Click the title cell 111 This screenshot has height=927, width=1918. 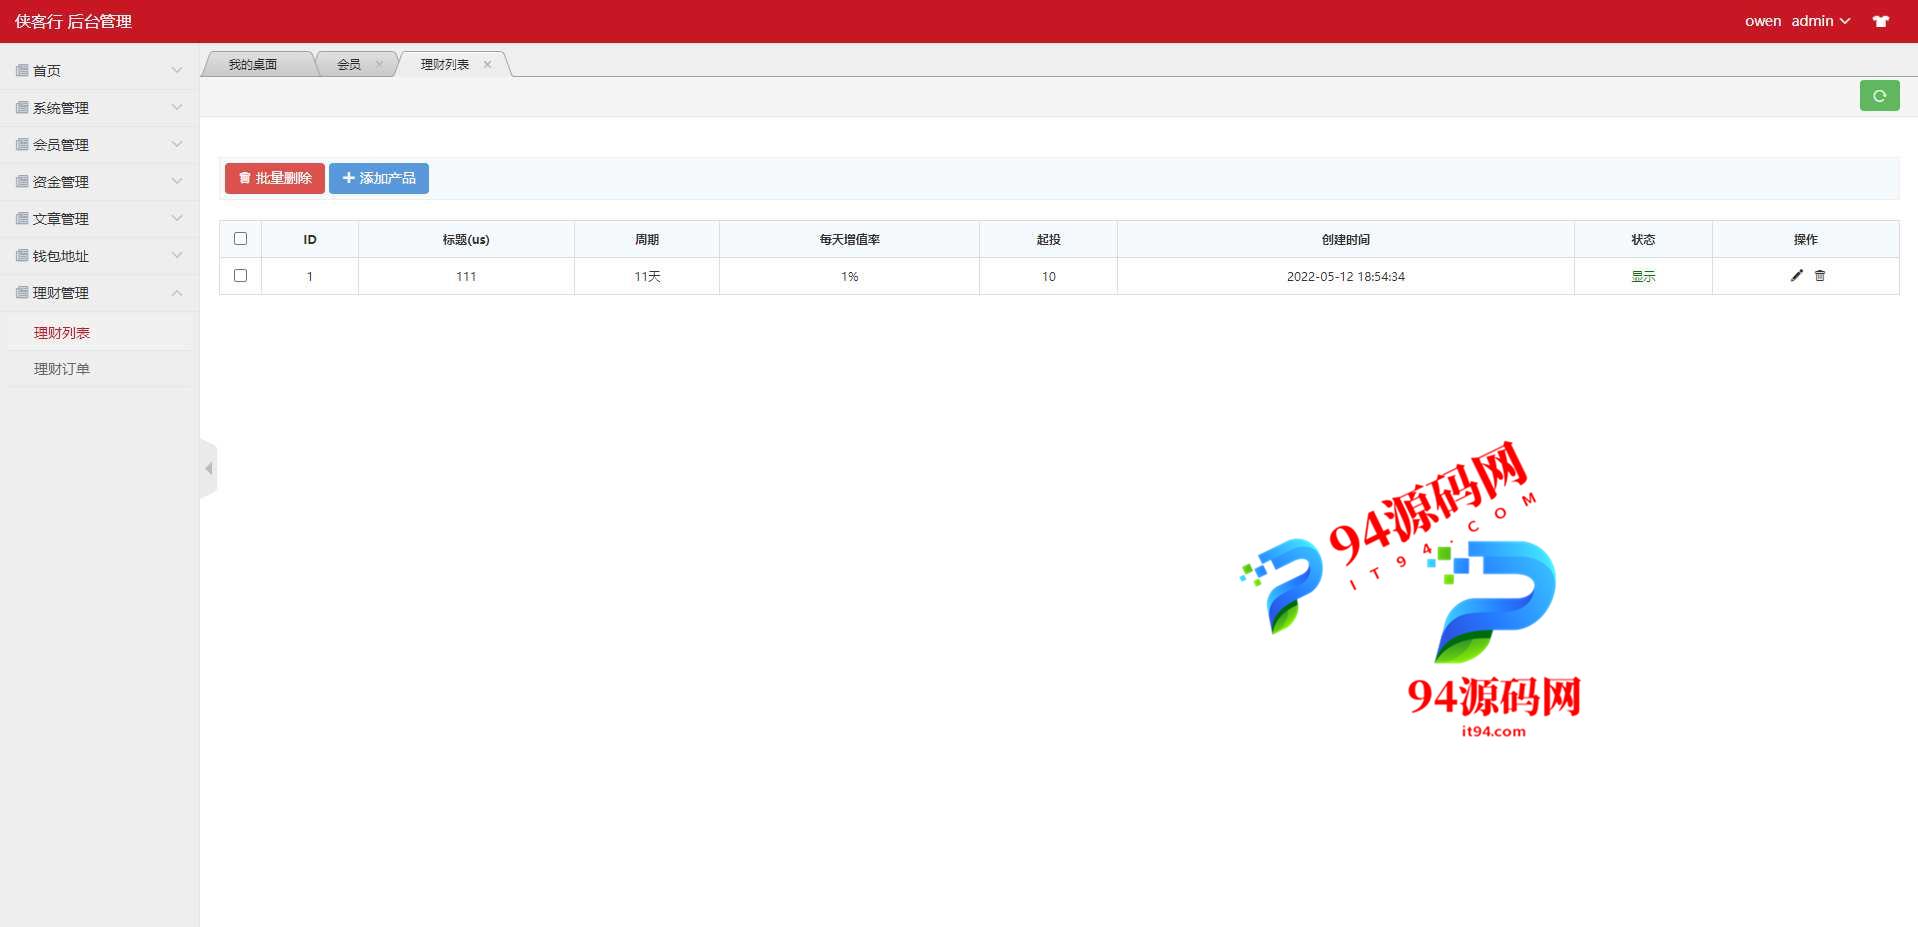pyautogui.click(x=466, y=276)
